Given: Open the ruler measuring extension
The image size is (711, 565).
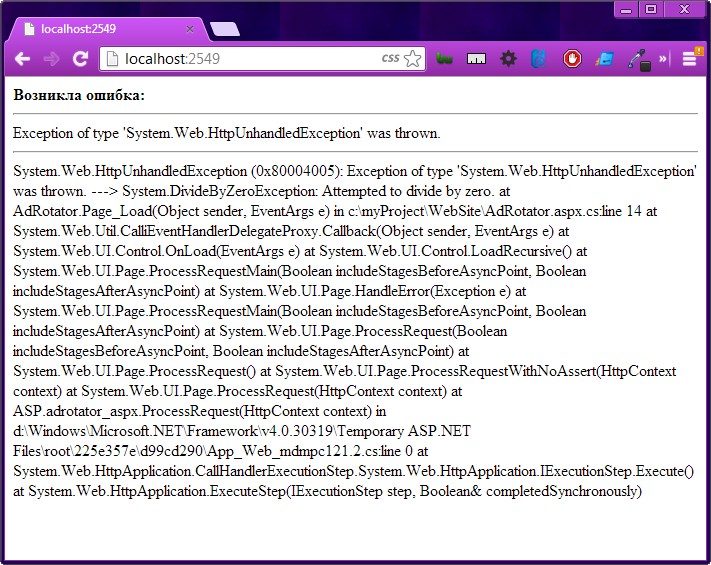Looking at the screenshot, I should 476,59.
